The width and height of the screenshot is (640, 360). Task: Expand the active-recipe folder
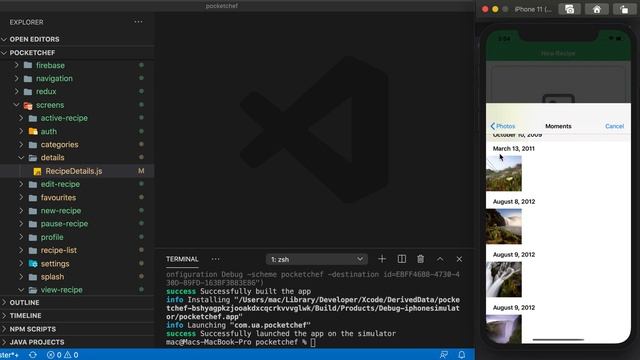pyautogui.click(x=21, y=118)
